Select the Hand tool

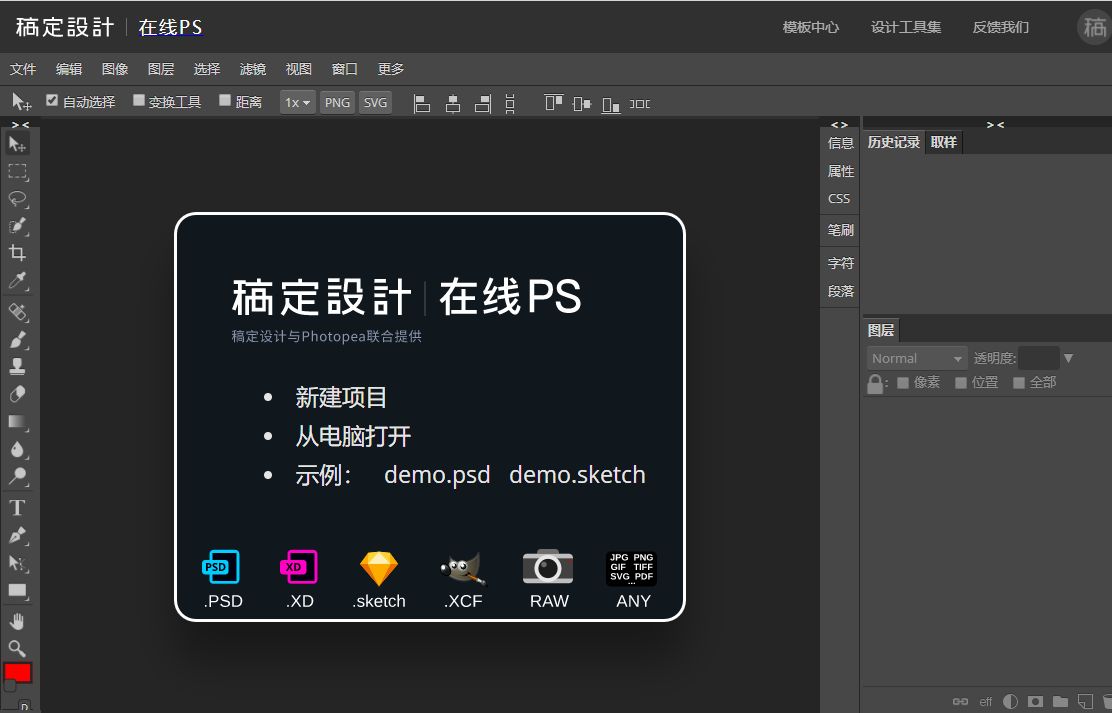coord(18,621)
